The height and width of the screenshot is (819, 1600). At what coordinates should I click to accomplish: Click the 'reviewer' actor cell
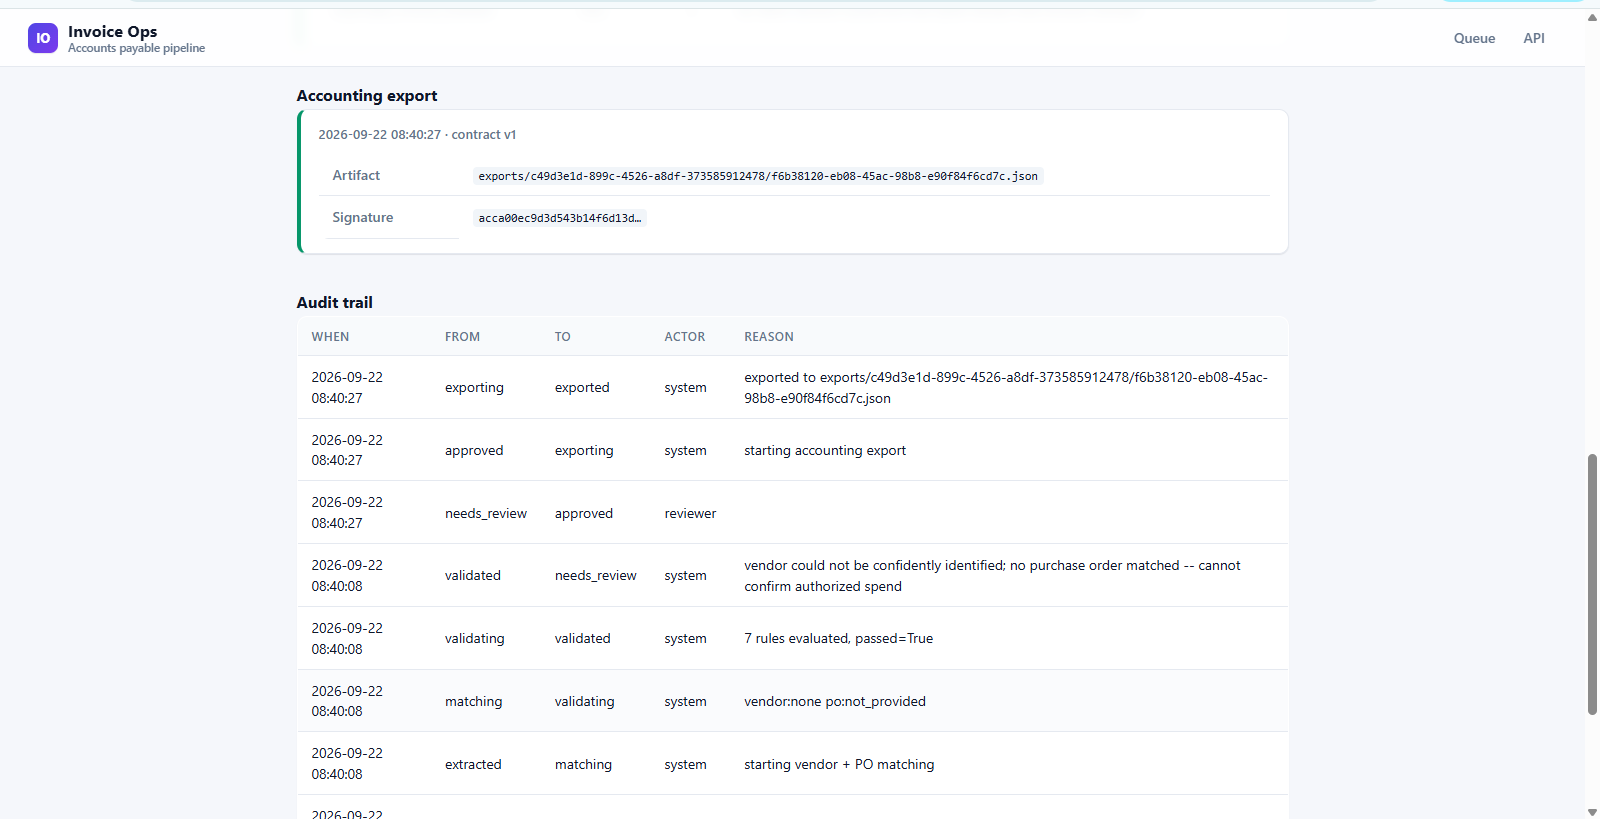point(690,513)
